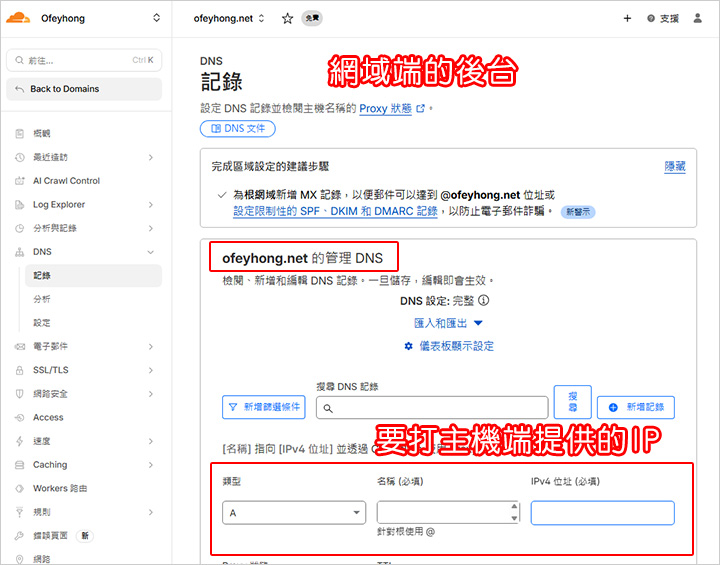Image resolution: width=720 pixels, height=565 pixels.
Task: Open the Workers 路由 sidebar item
Action: click(x=60, y=488)
